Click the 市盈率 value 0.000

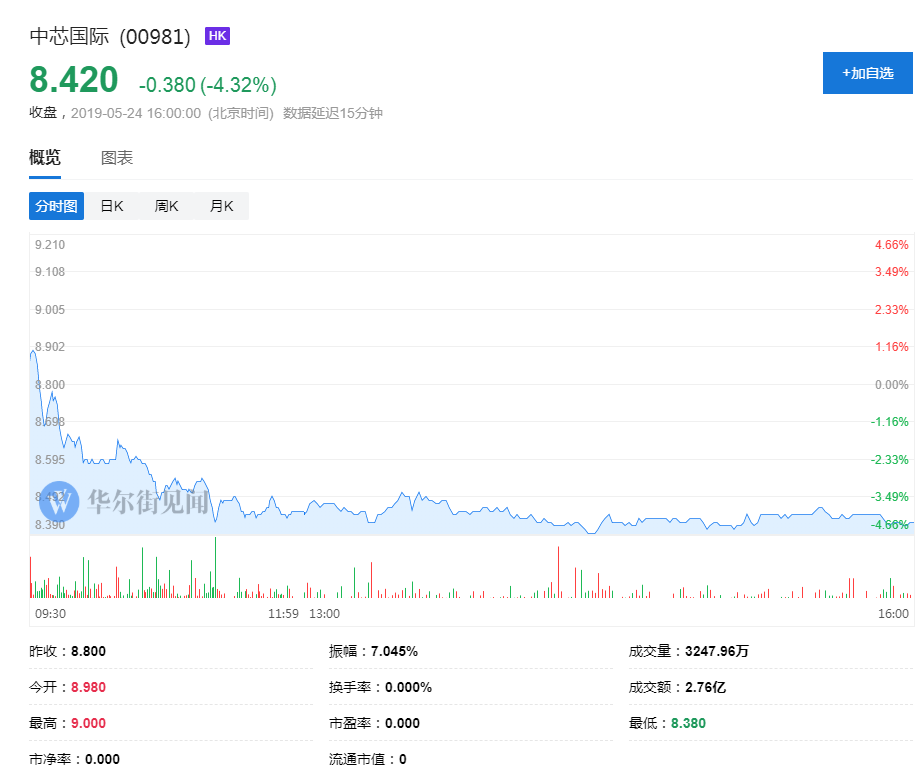[403, 723]
